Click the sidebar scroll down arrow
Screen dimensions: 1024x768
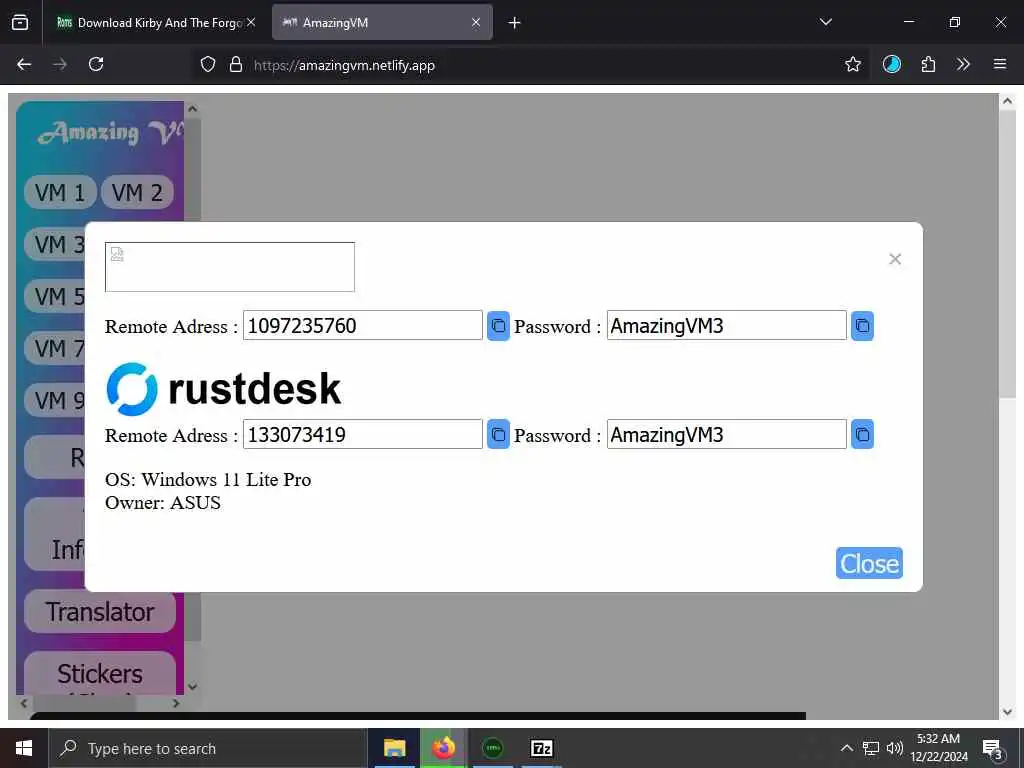coord(192,686)
